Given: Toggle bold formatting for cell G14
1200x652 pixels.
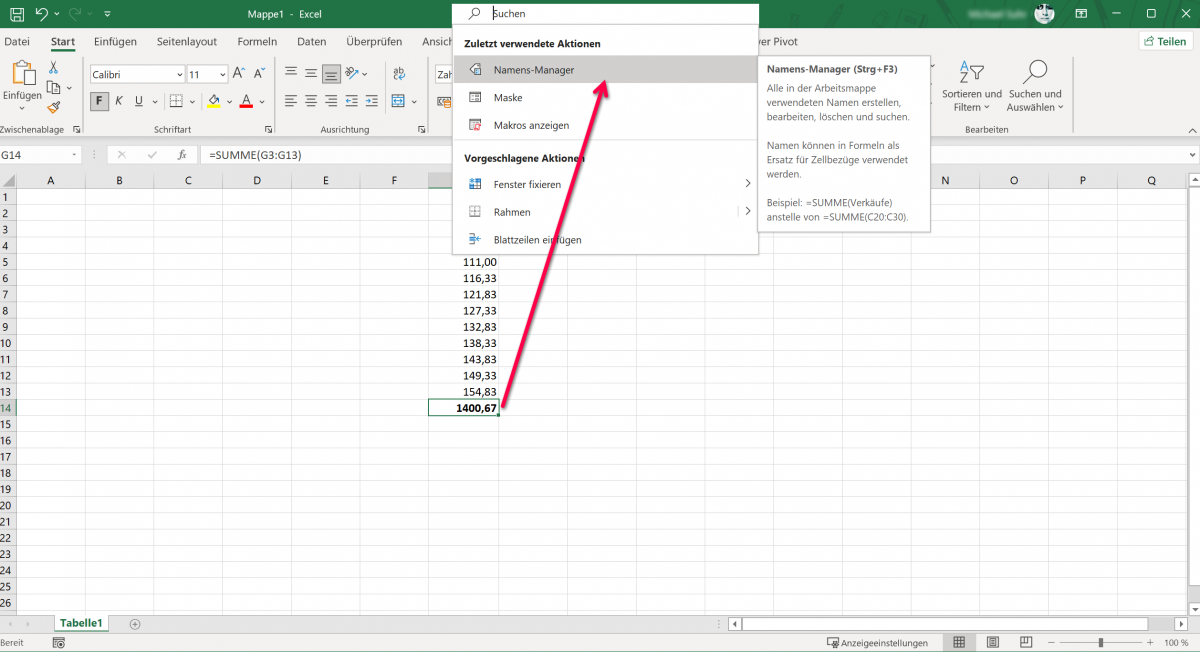Looking at the screenshot, I should pyautogui.click(x=98, y=101).
